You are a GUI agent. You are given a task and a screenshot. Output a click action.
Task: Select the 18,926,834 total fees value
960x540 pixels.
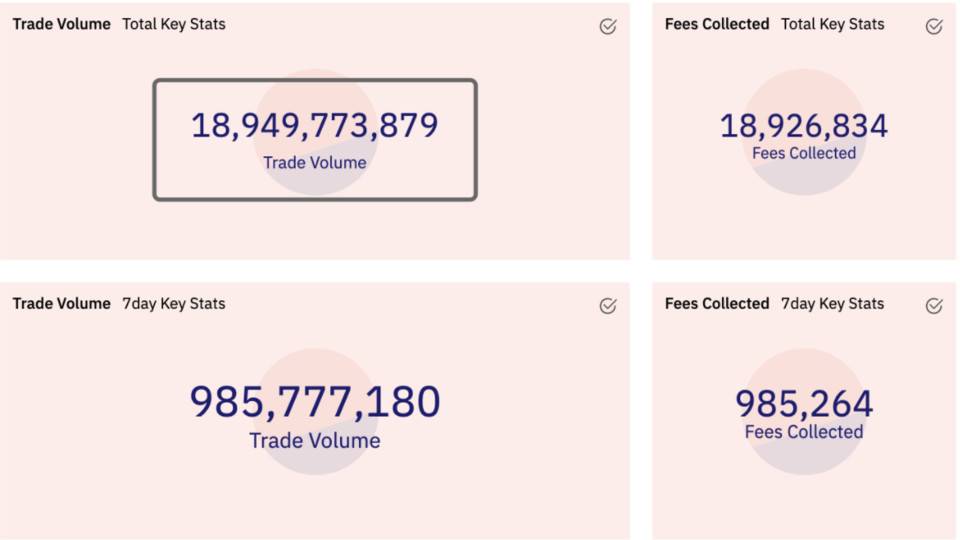804,126
